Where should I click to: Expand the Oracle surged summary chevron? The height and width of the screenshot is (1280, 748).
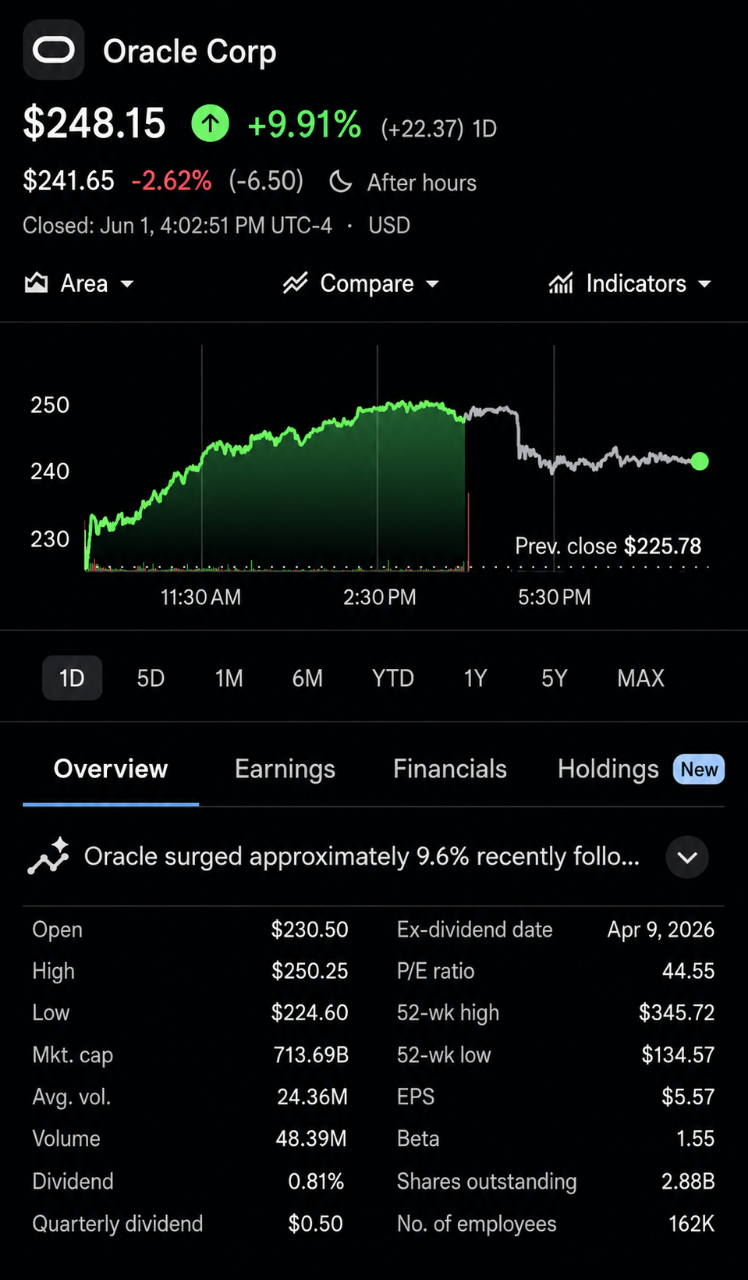(x=687, y=857)
